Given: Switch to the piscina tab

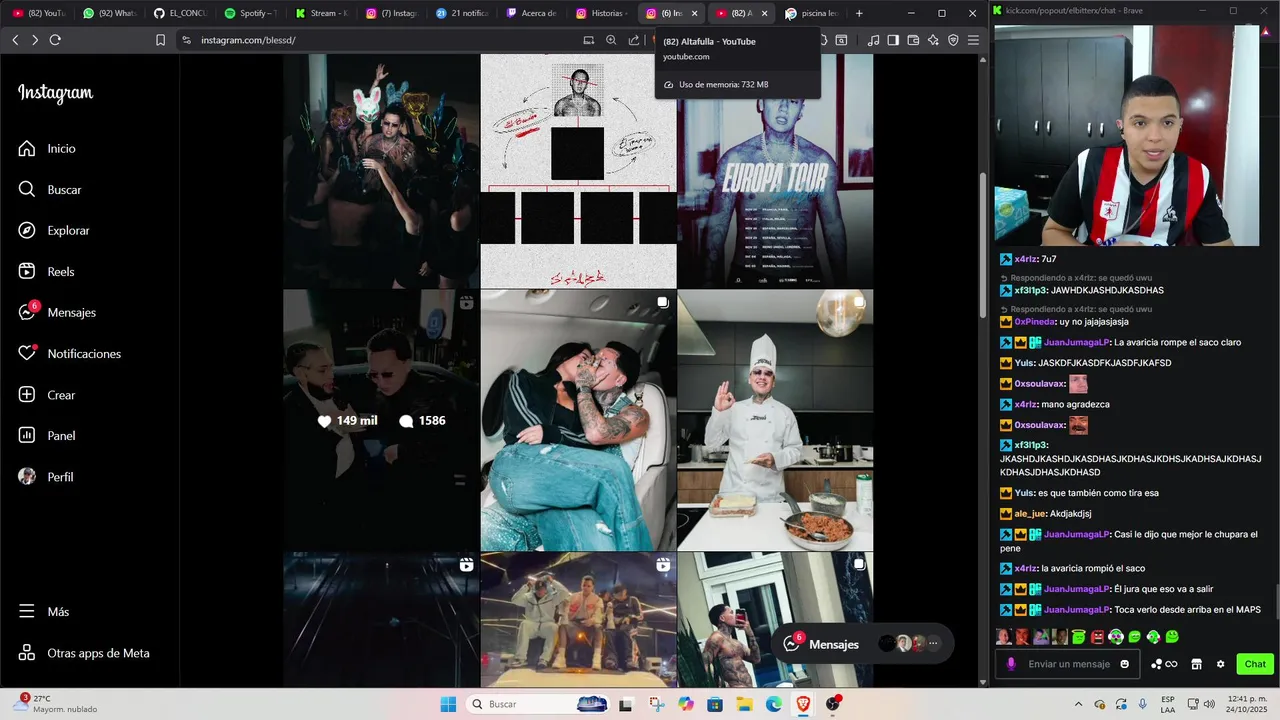Looking at the screenshot, I should pyautogui.click(x=812, y=13).
